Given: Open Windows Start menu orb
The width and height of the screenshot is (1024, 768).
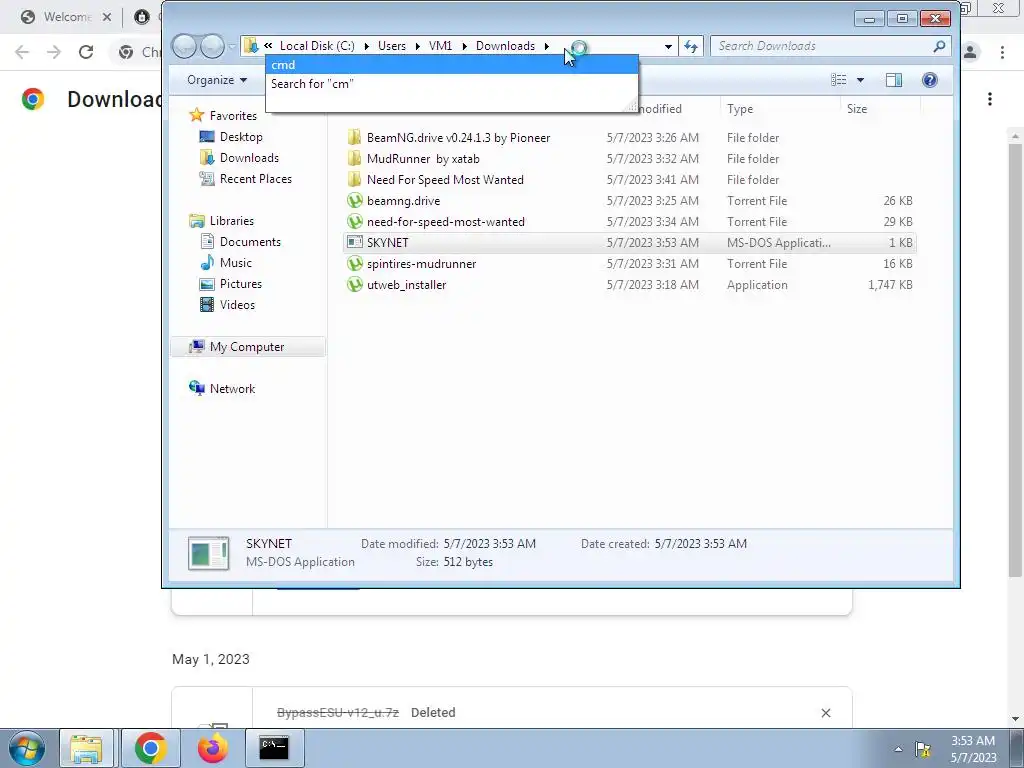Looking at the screenshot, I should (x=27, y=748).
